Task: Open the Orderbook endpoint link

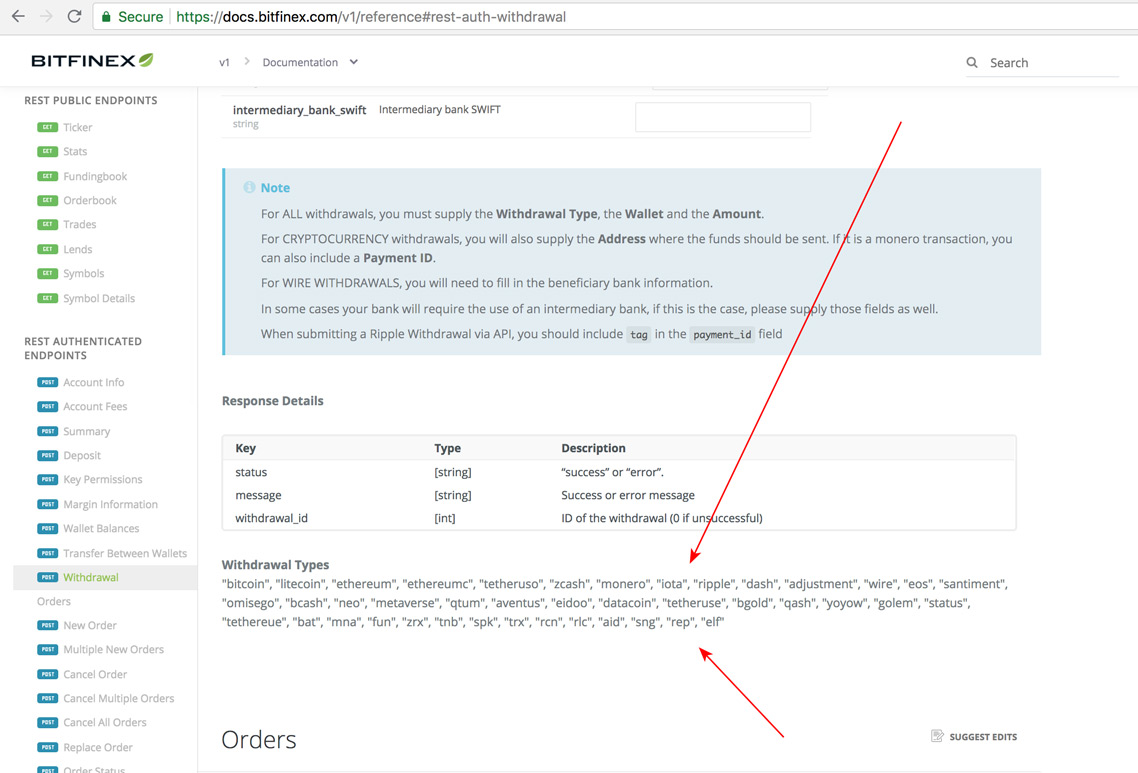Action: (90, 200)
